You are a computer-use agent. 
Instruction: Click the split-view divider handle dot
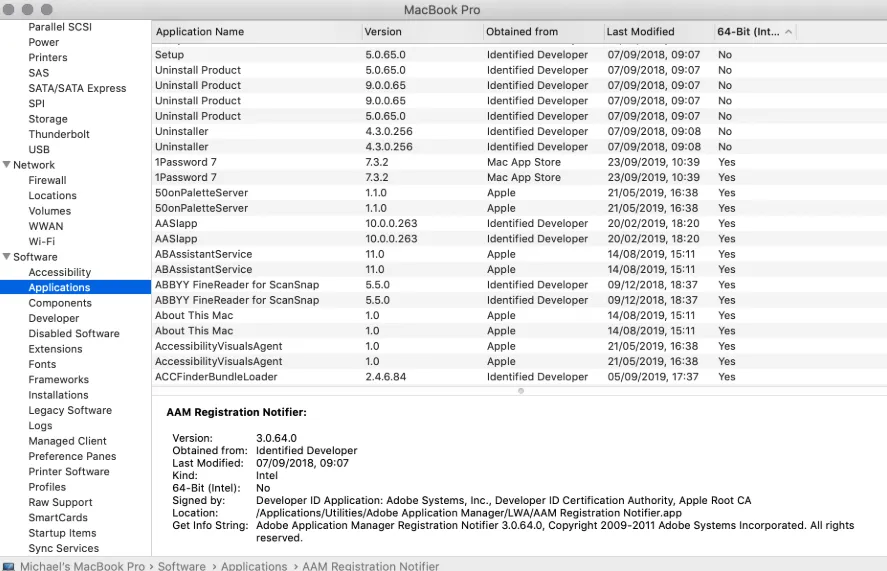[520, 390]
